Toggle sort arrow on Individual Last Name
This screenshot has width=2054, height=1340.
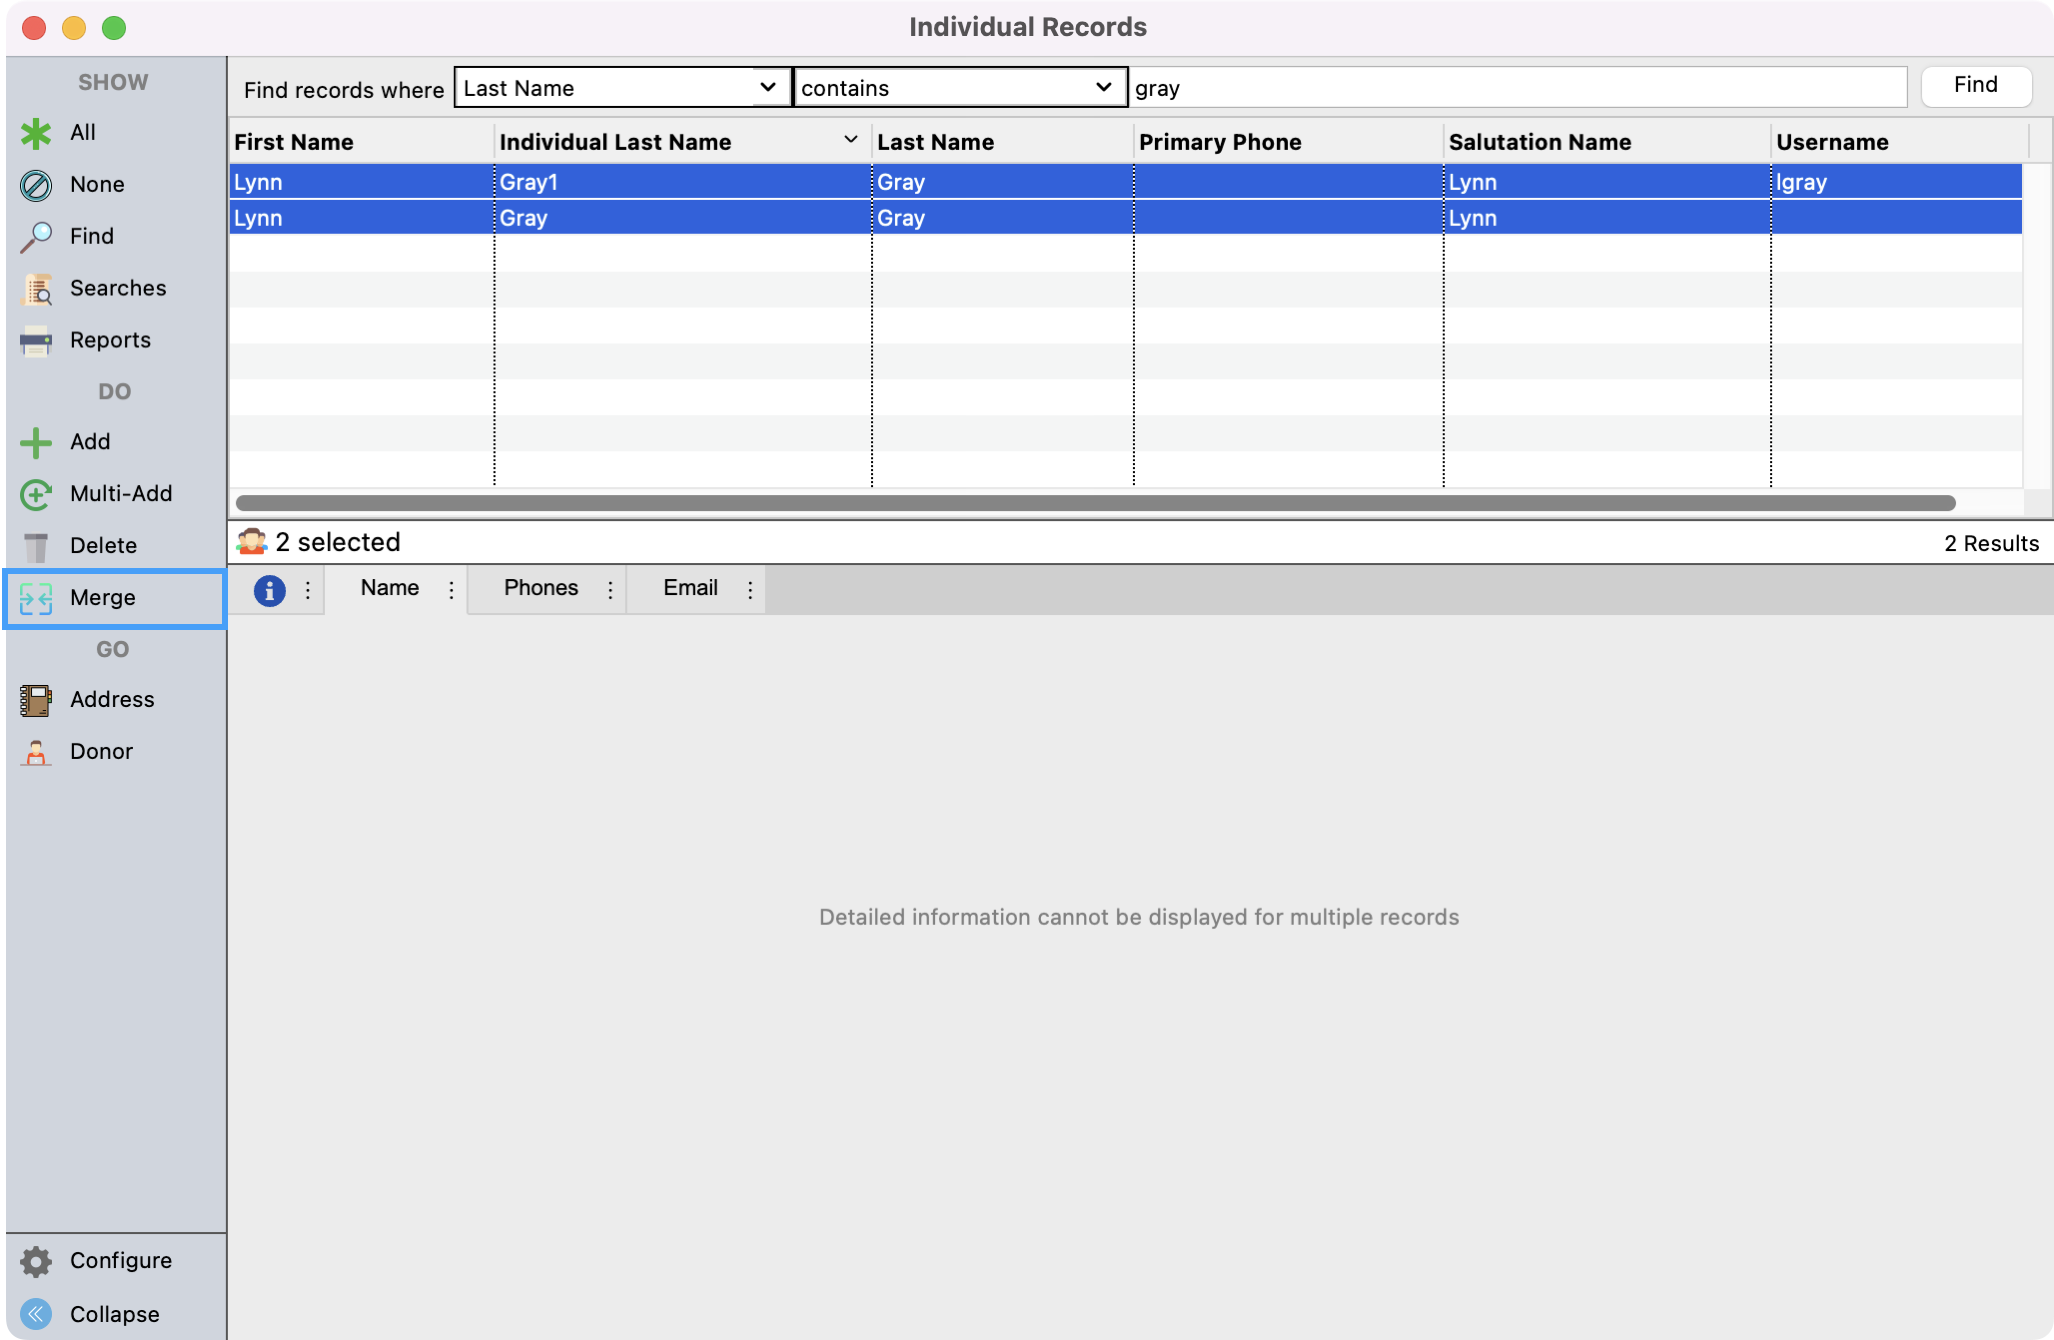(x=850, y=140)
